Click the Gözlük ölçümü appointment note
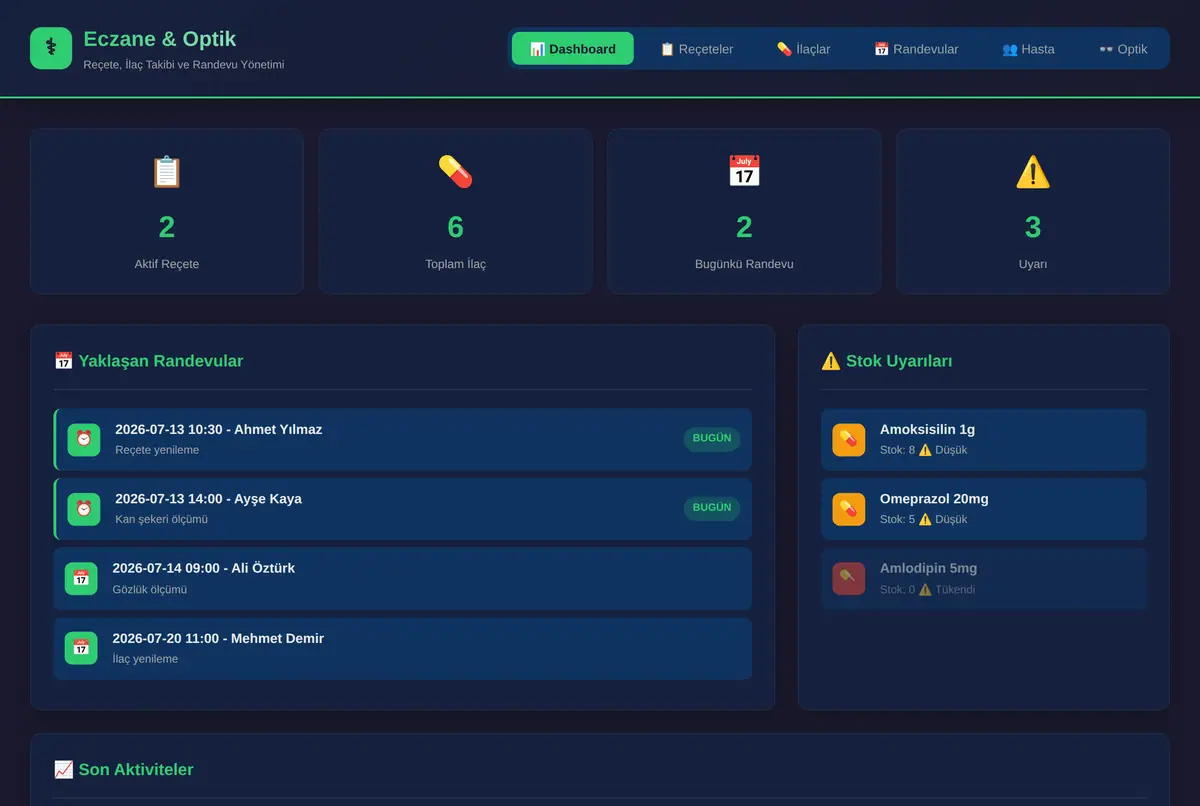The image size is (1200, 806). click(150, 590)
